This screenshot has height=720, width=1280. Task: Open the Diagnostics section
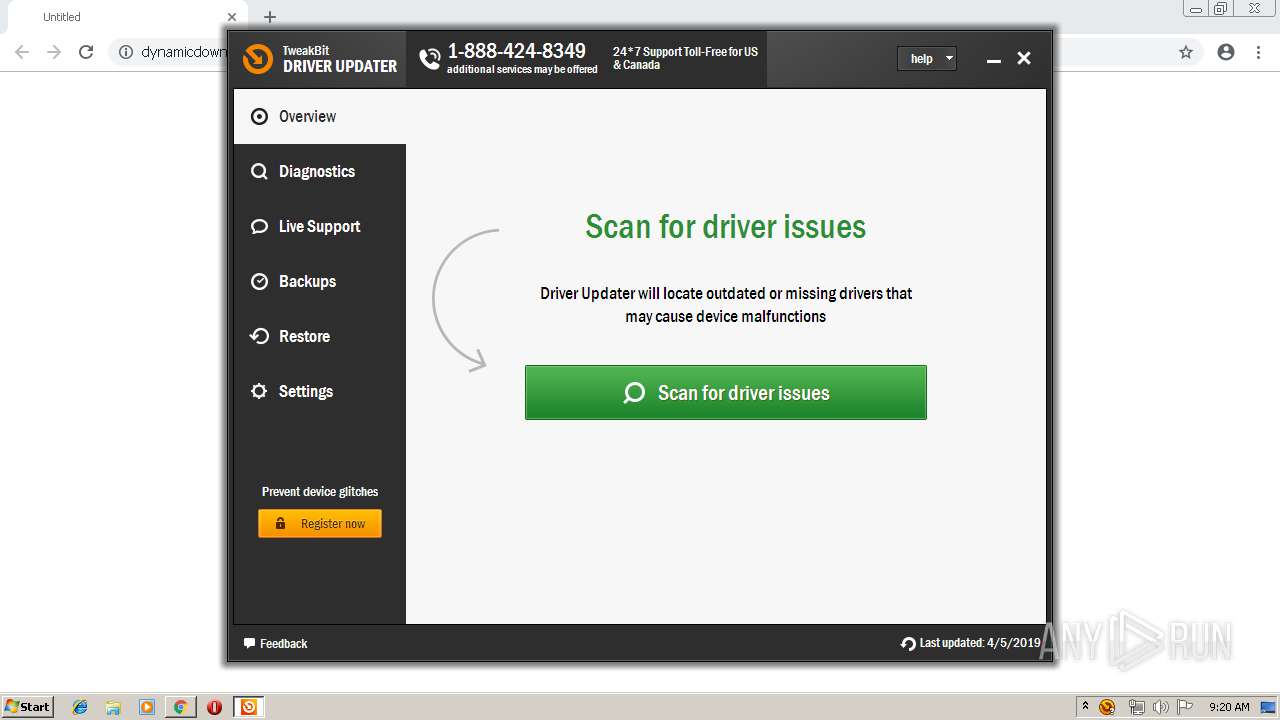click(x=320, y=171)
